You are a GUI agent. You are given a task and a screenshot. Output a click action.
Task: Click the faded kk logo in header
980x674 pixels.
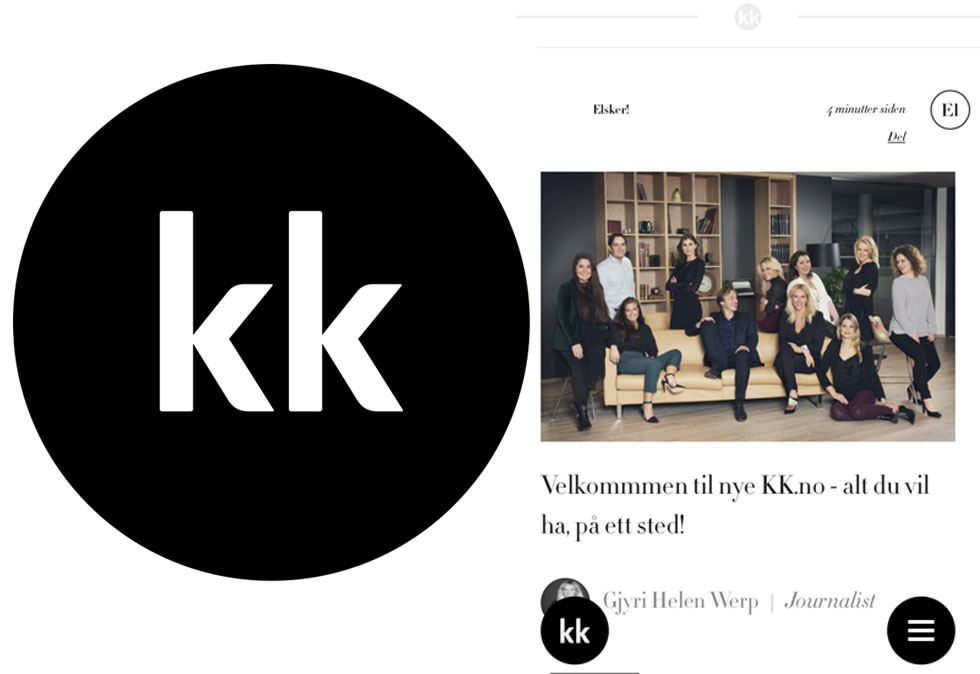tap(748, 17)
